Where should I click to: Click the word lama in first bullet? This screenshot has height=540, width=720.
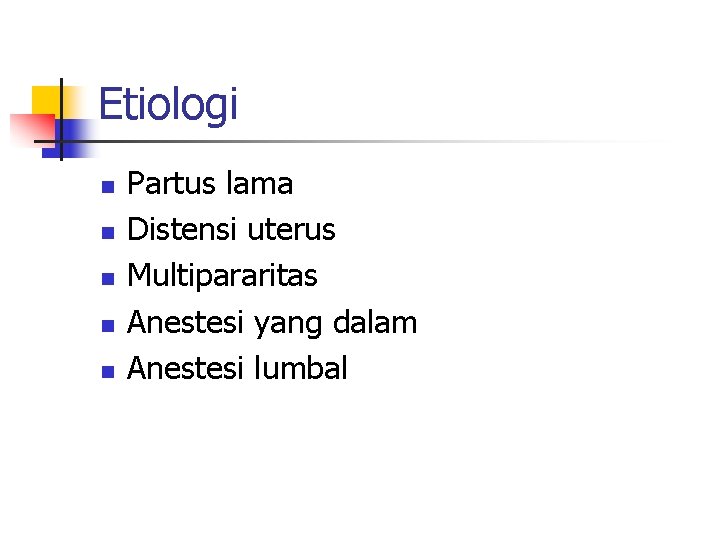click(x=259, y=184)
